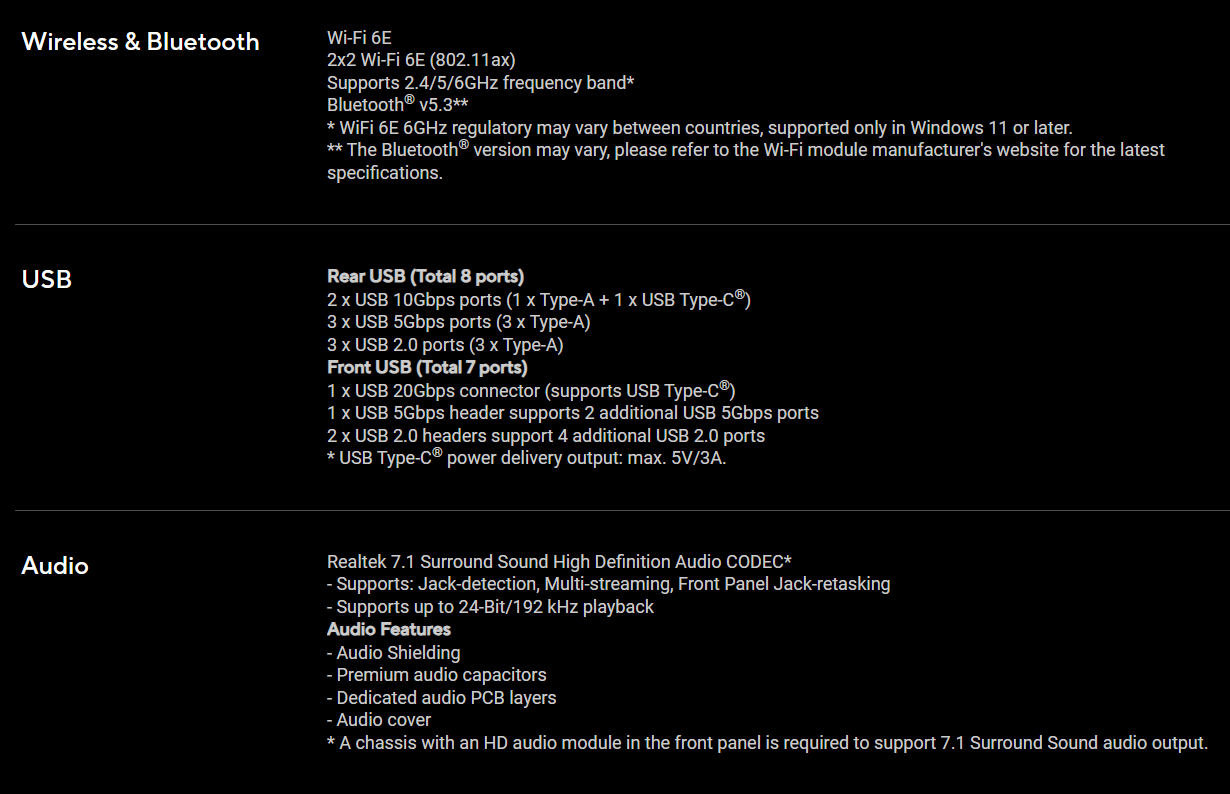Click the Wireless & Bluetooth section heading
The height and width of the screenshot is (794, 1230).
[140, 42]
